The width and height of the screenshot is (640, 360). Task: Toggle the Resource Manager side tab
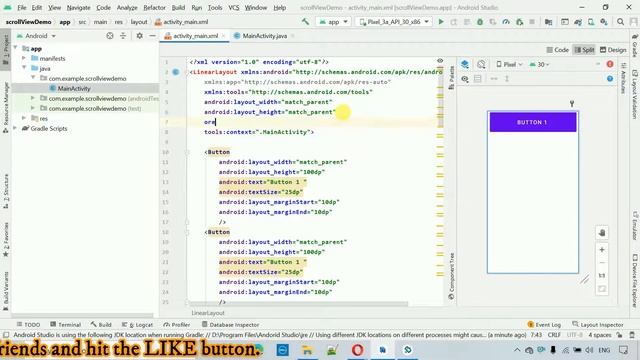[x=6, y=107]
